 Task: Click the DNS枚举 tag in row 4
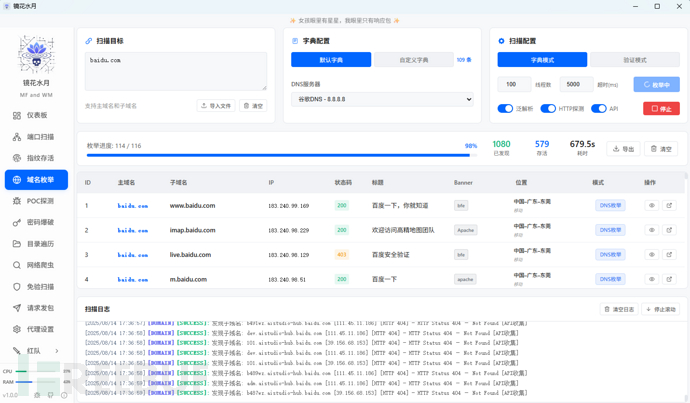point(610,279)
